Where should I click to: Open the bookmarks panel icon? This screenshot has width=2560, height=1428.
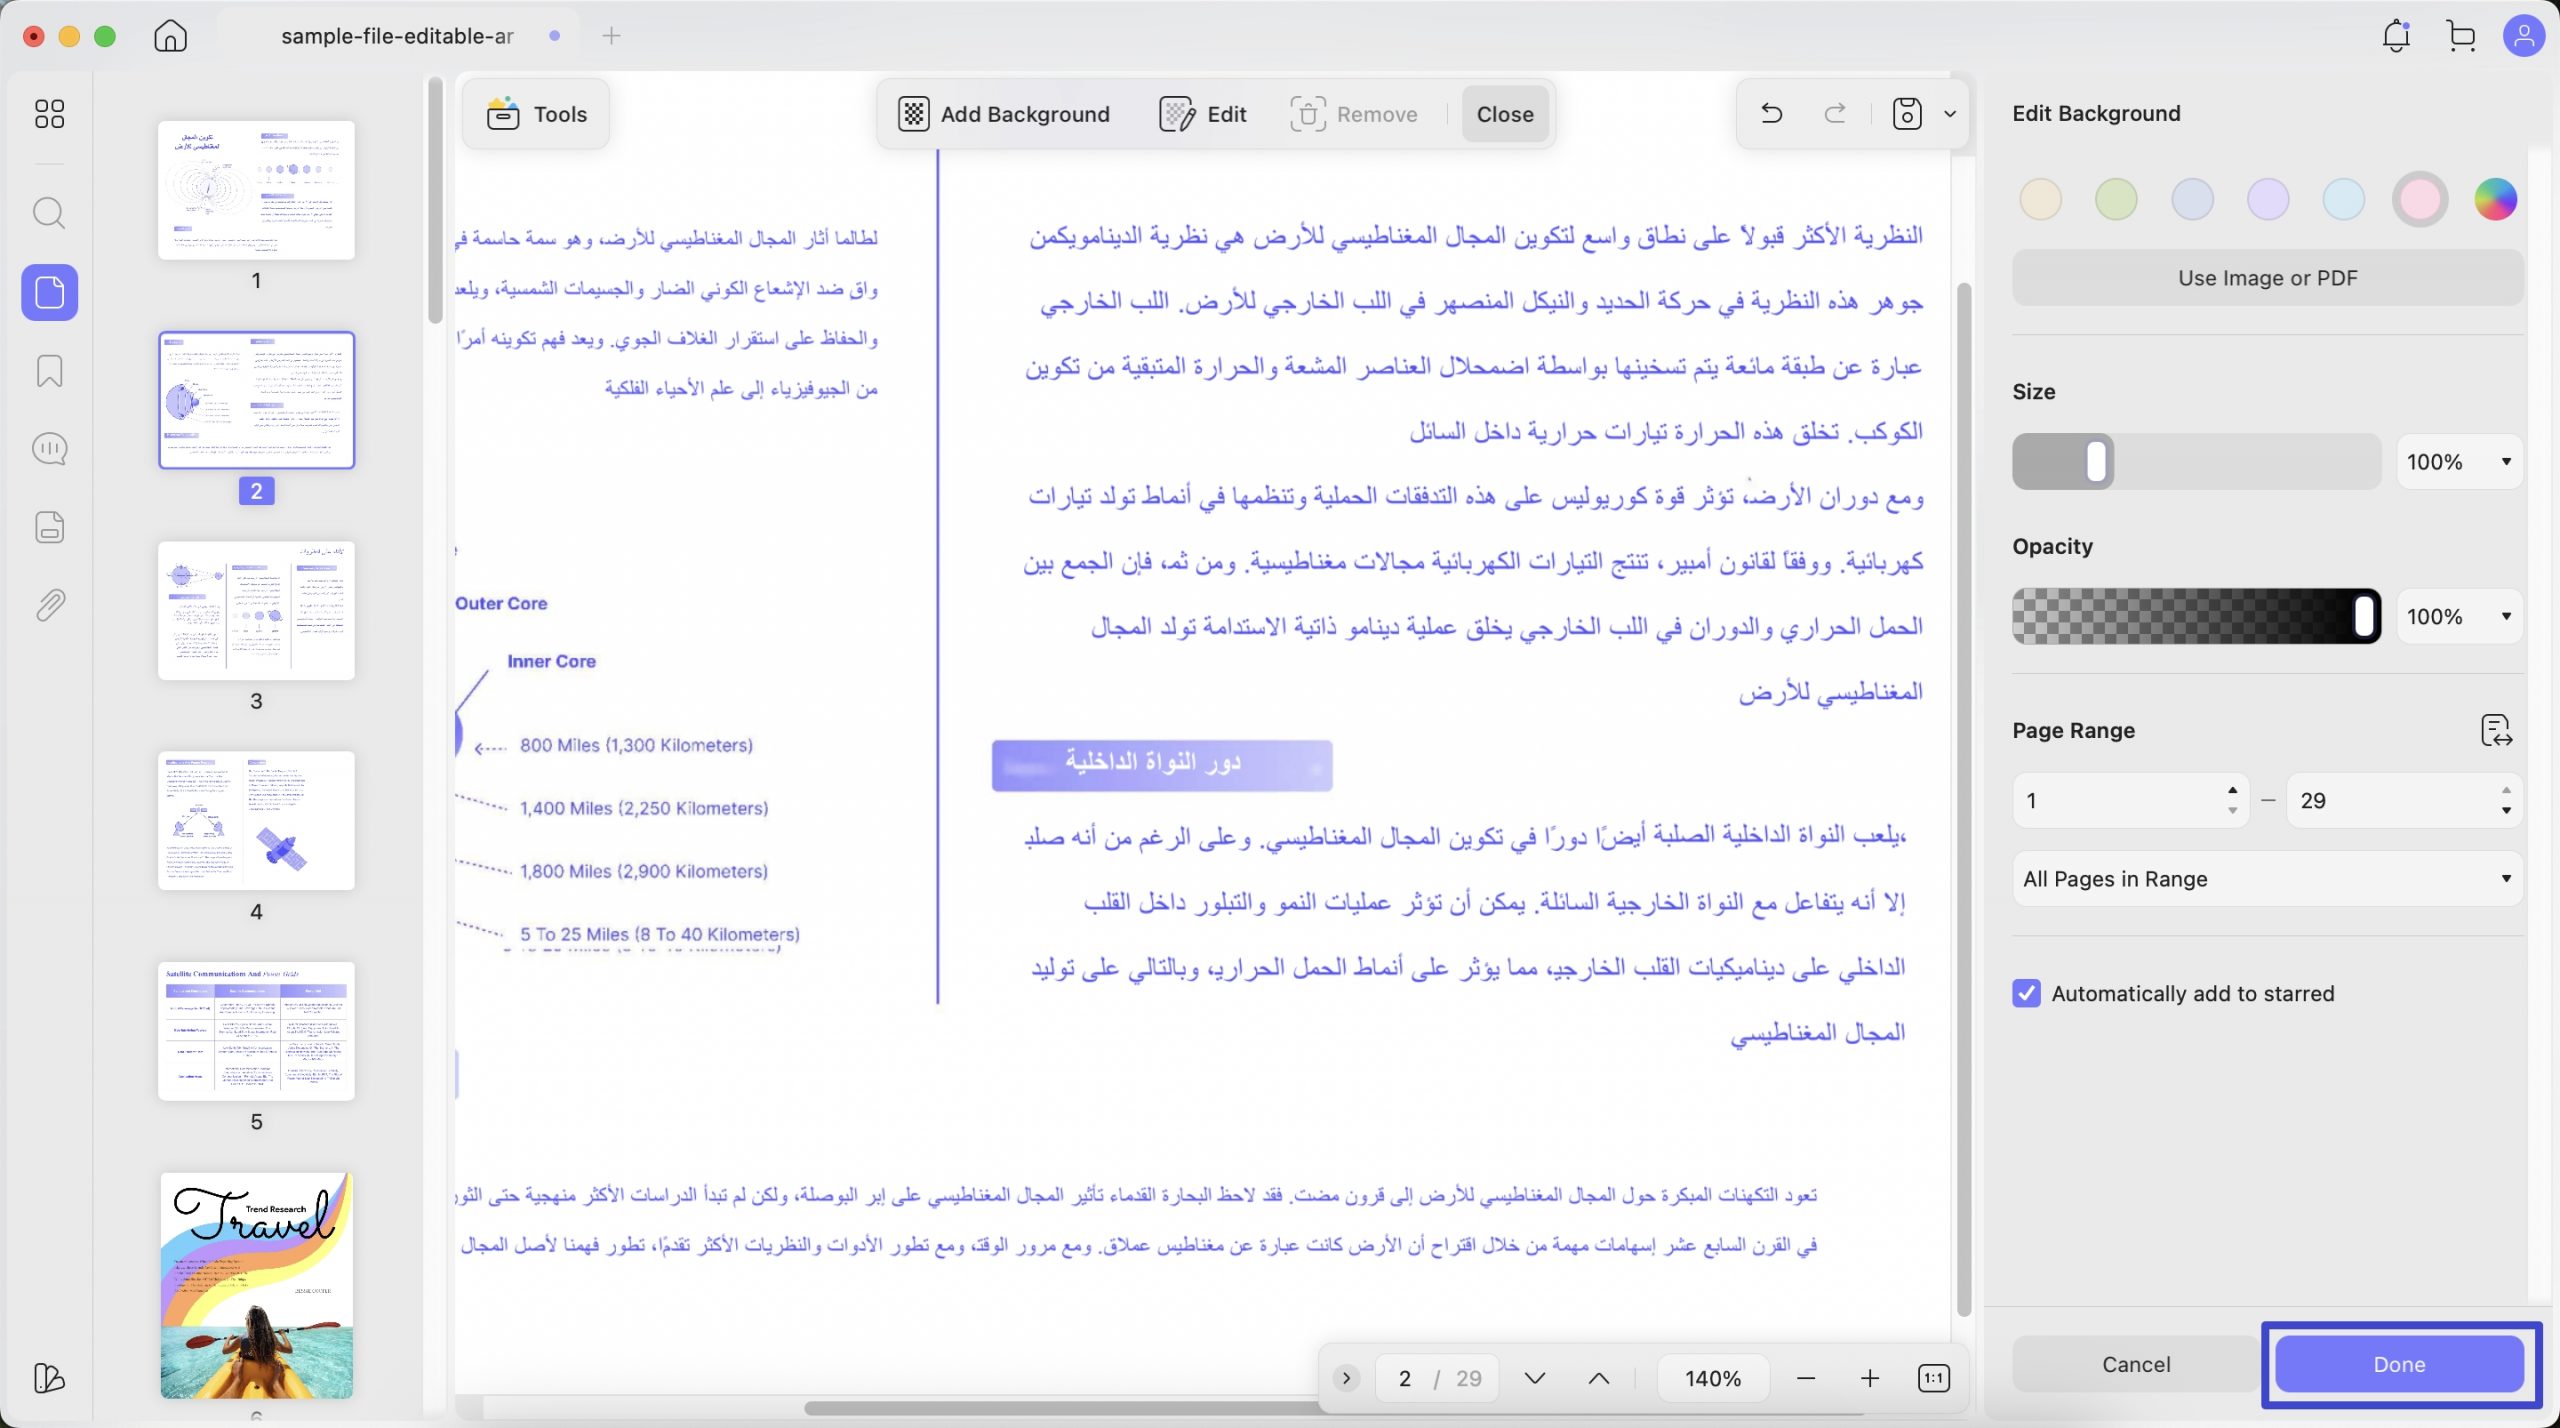click(x=49, y=371)
